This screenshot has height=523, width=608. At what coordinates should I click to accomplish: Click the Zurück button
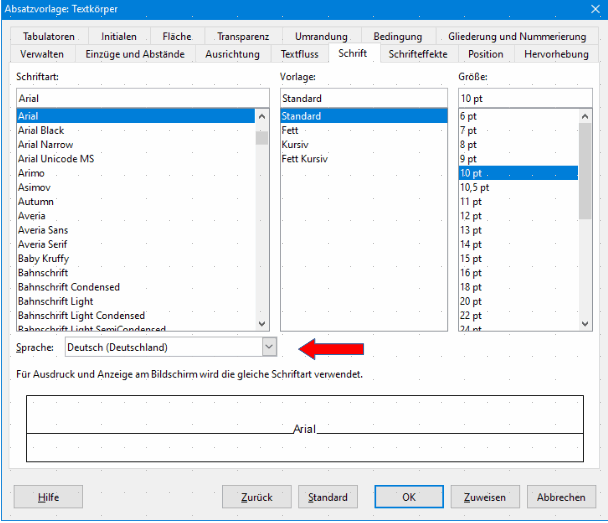257,497
